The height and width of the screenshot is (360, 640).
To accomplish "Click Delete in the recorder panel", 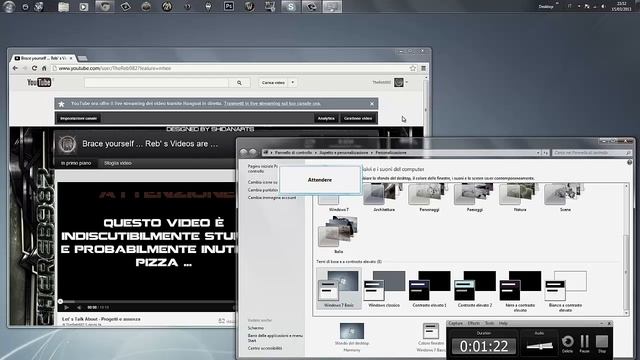I will point(567,344).
